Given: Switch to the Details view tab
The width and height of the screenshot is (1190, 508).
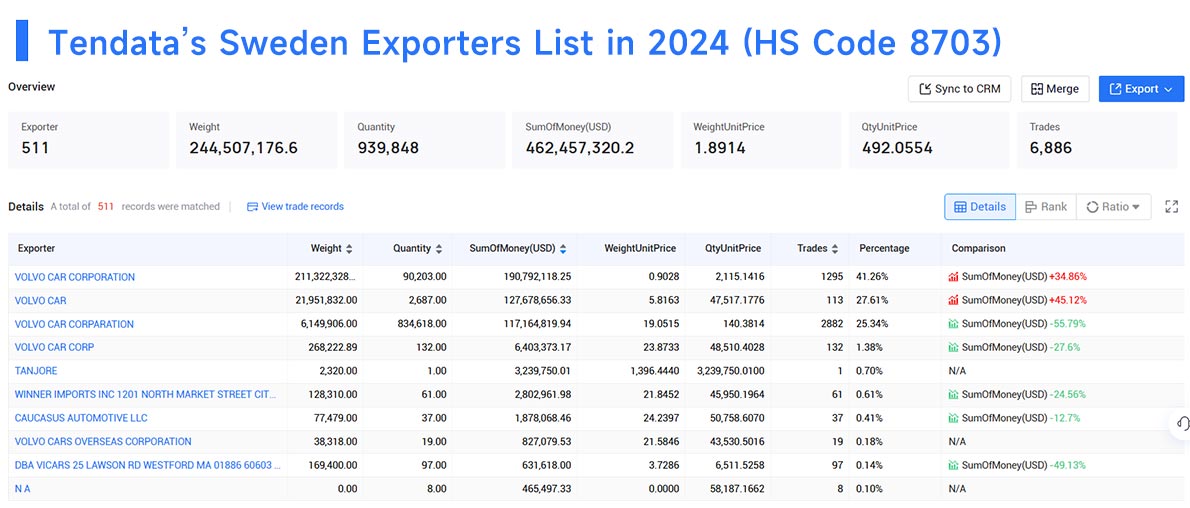Looking at the screenshot, I should point(980,207).
